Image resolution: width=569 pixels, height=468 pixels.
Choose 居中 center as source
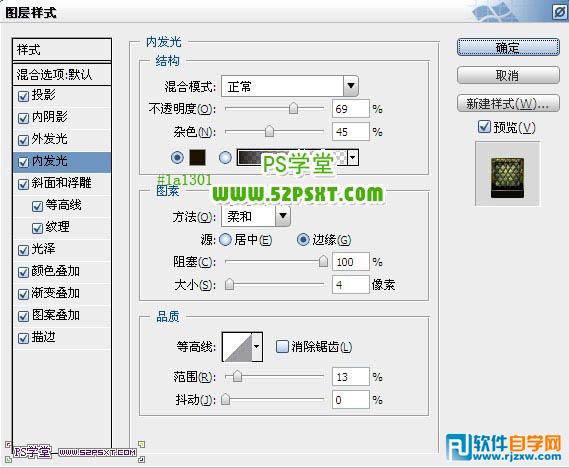(225, 240)
